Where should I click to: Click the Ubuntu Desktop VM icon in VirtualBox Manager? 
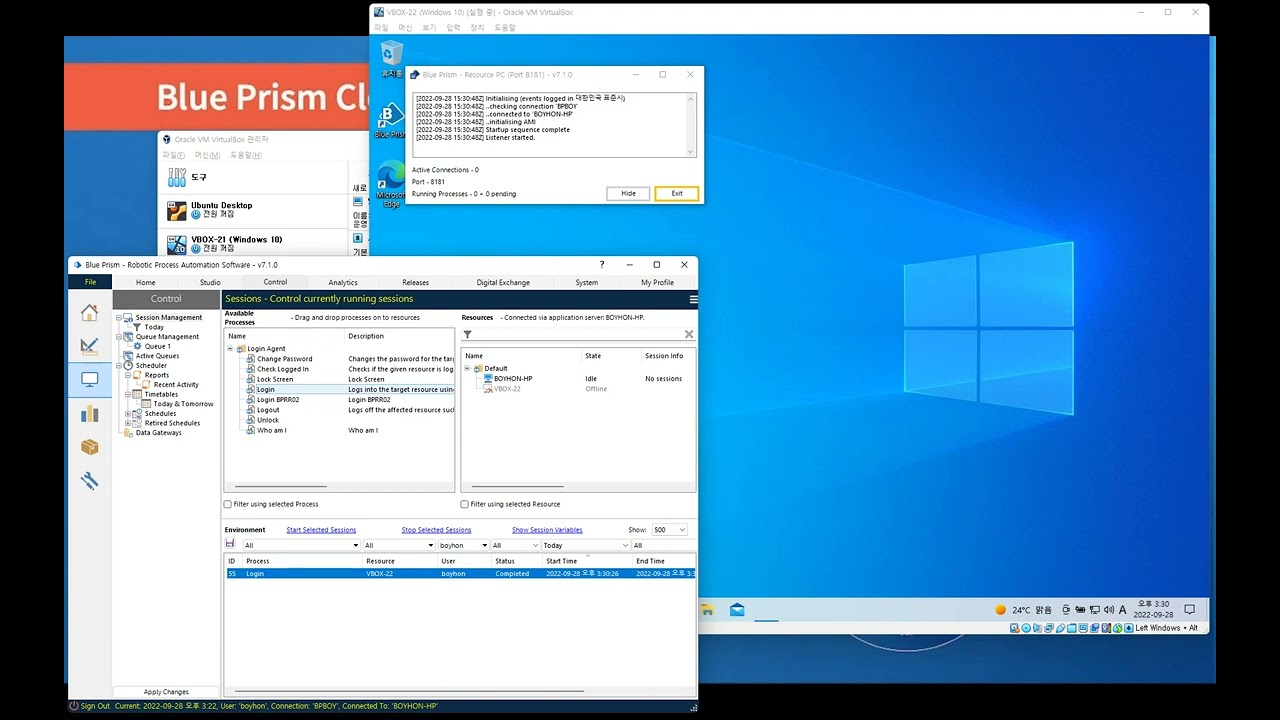[x=177, y=210]
